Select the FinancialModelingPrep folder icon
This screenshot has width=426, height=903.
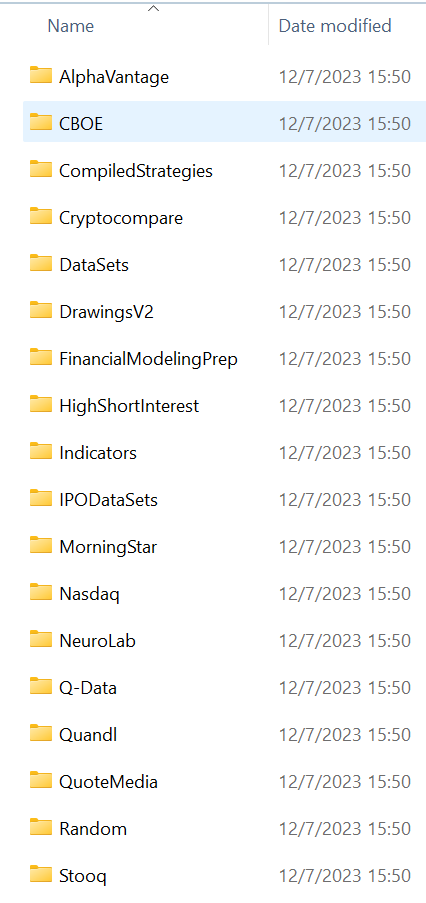[41, 358]
